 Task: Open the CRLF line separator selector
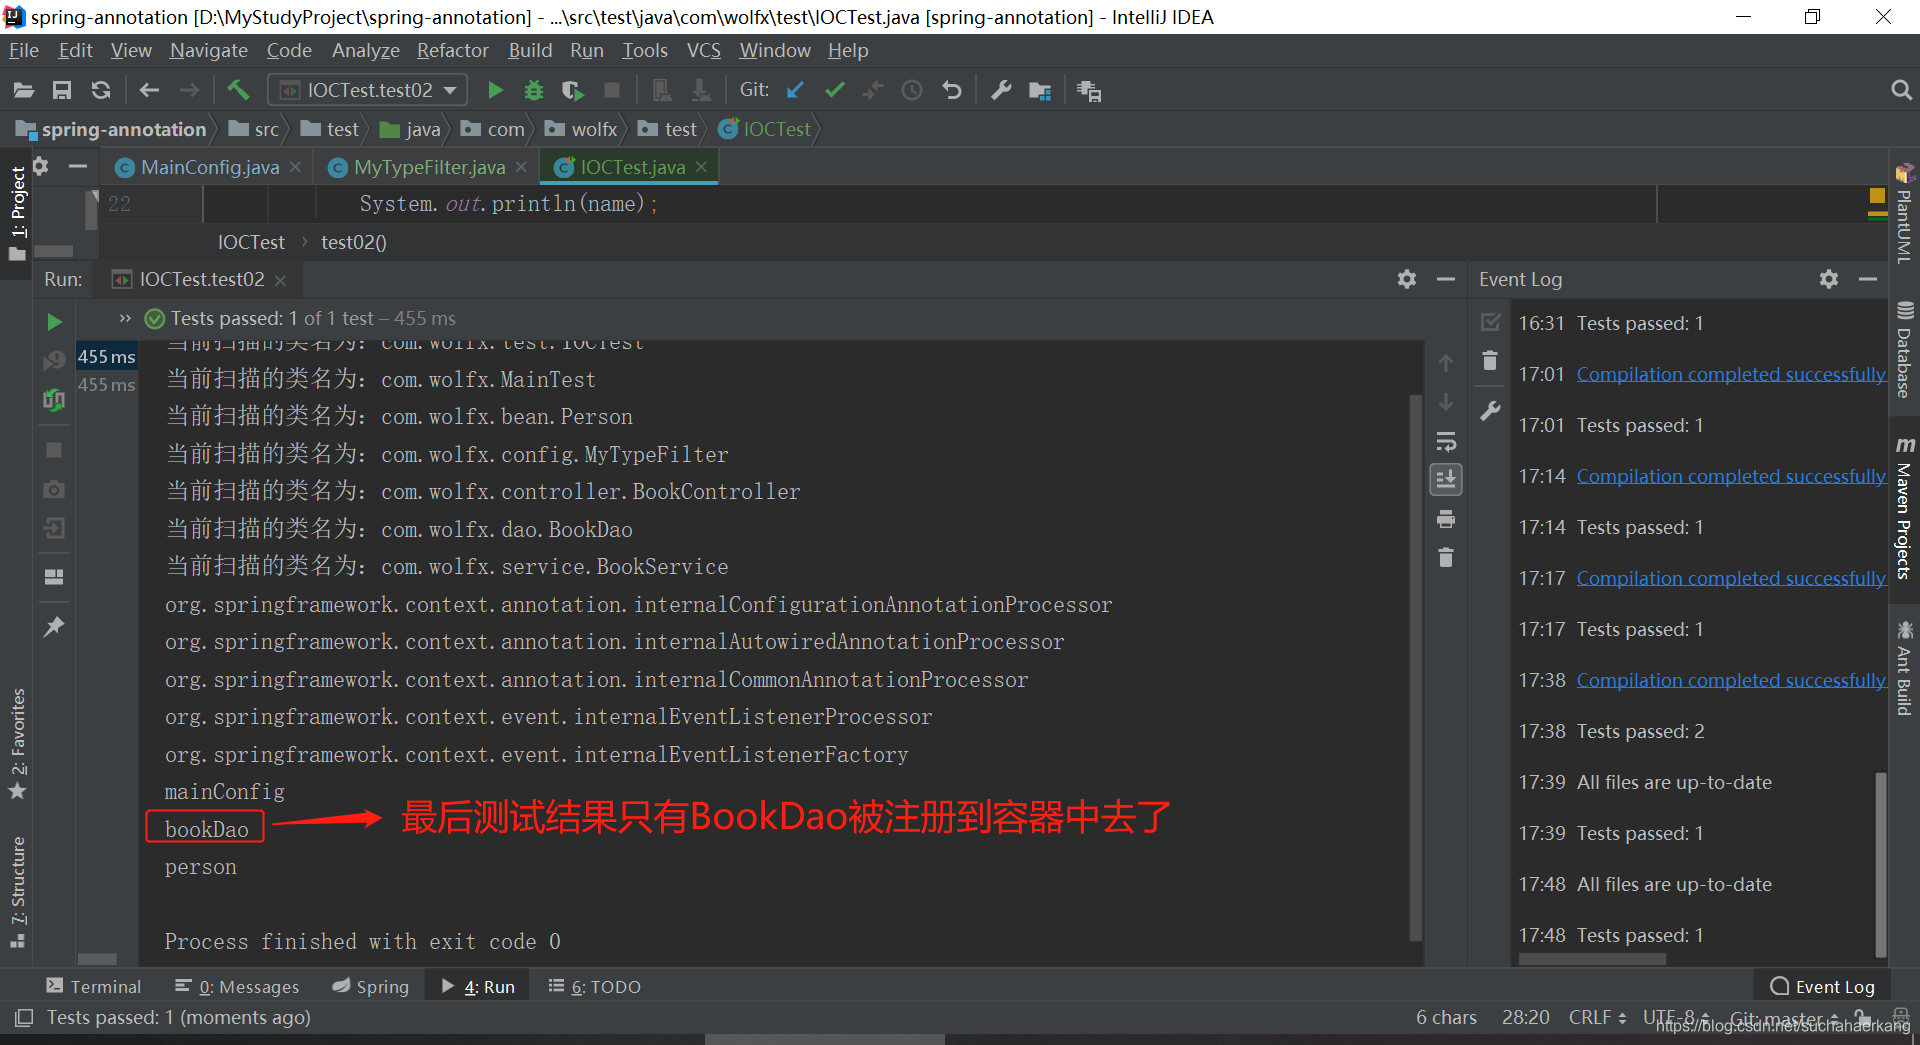coord(1597,1017)
